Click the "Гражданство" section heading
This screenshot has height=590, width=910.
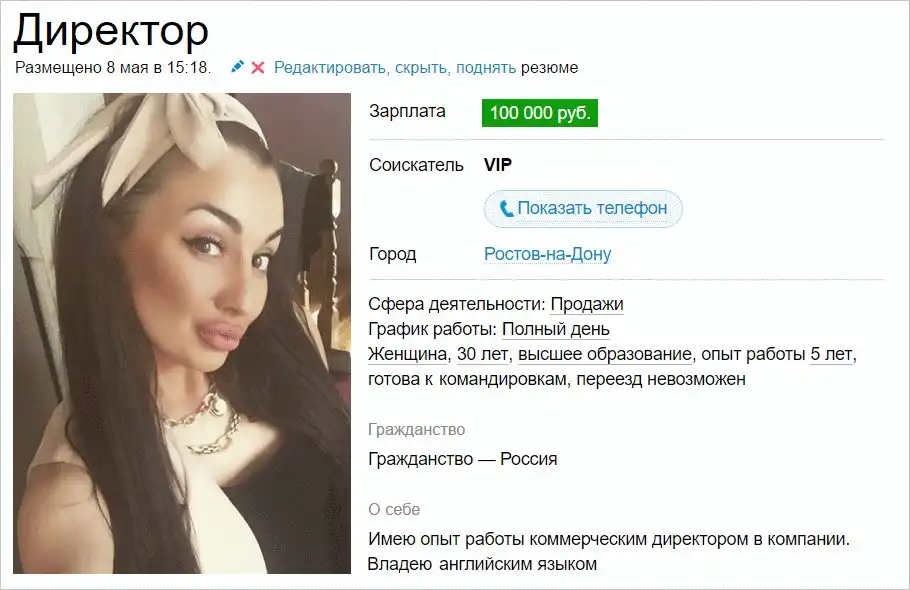(417, 430)
